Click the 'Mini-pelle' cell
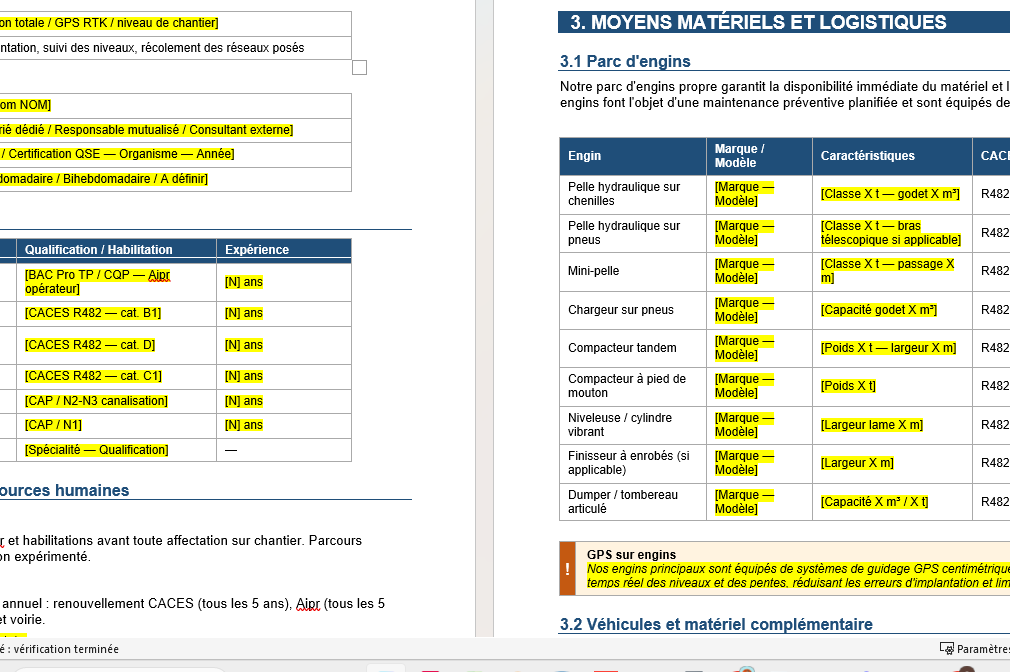This screenshot has height=672, width=1010. pyautogui.click(x=633, y=271)
